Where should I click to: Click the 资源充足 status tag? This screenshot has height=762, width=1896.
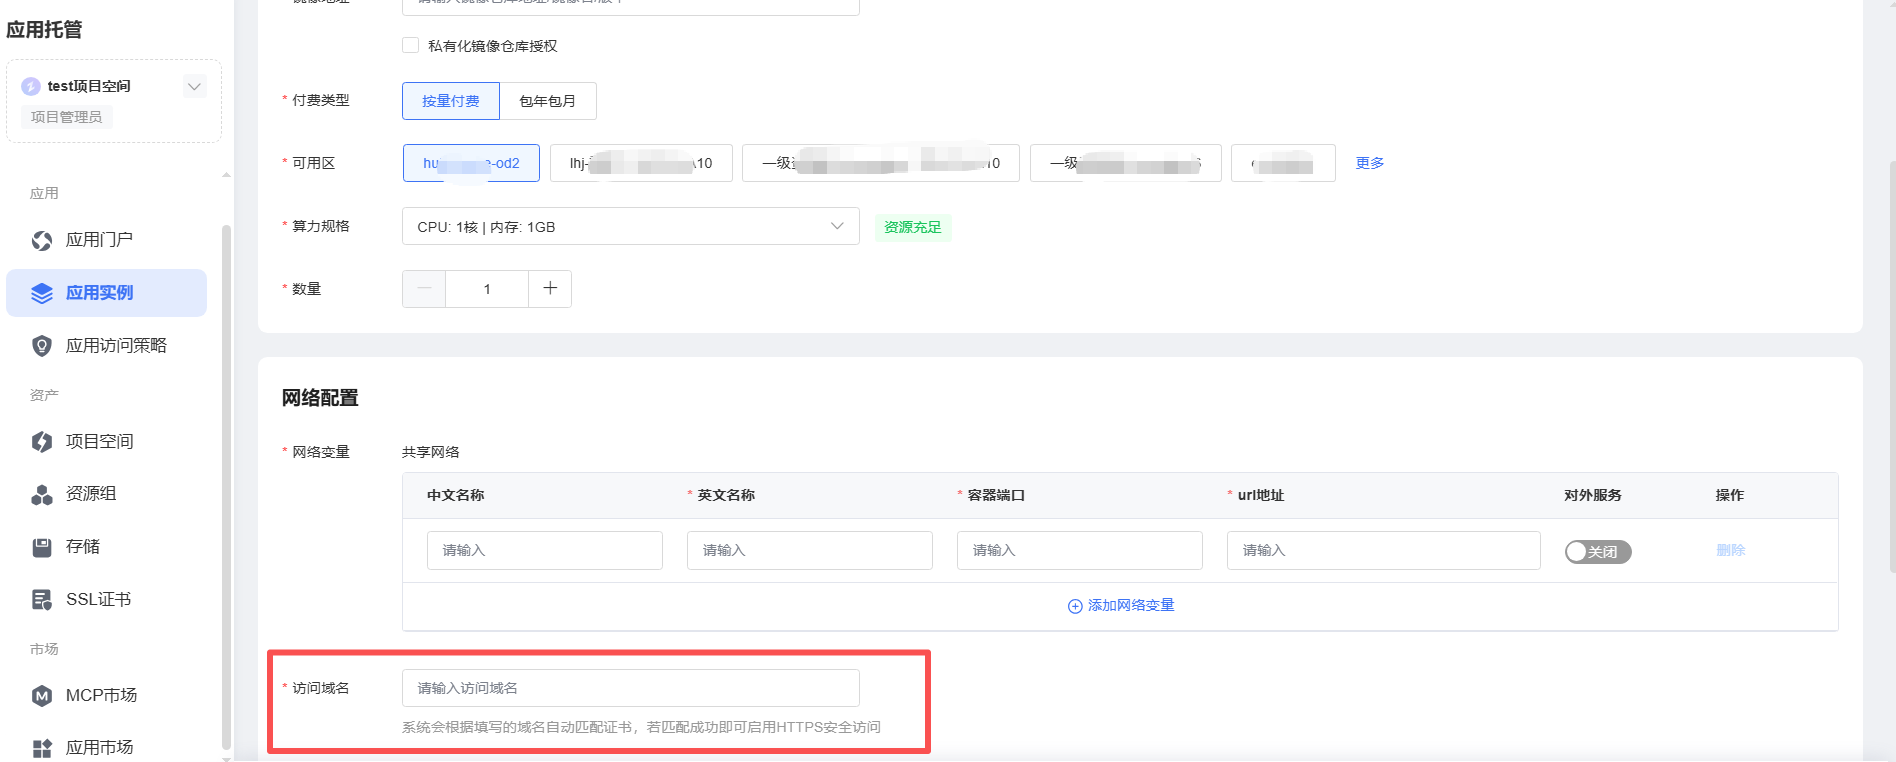point(913,227)
